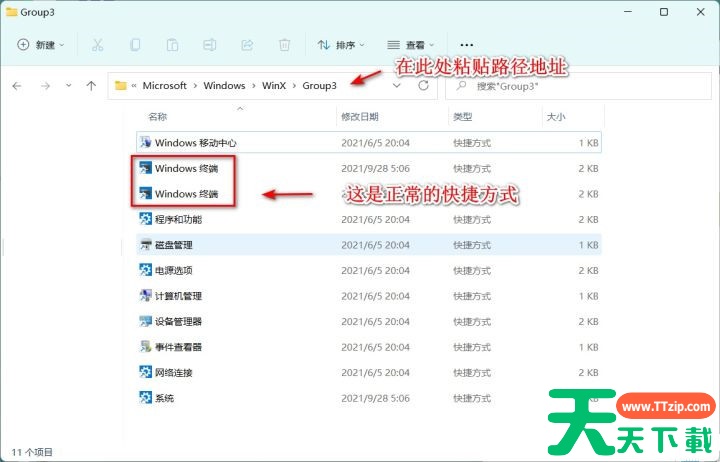Click the Group3 title bar folder icon
Viewport: 720px width, 462px height.
coord(11,12)
